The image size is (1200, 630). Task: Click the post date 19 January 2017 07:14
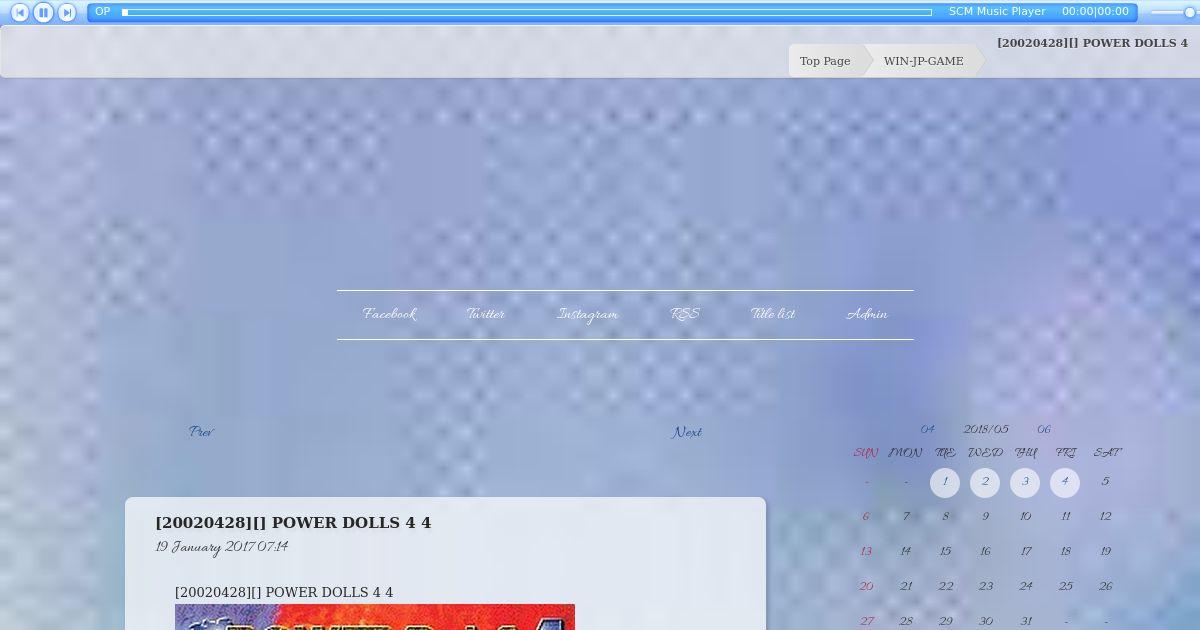click(x=222, y=547)
